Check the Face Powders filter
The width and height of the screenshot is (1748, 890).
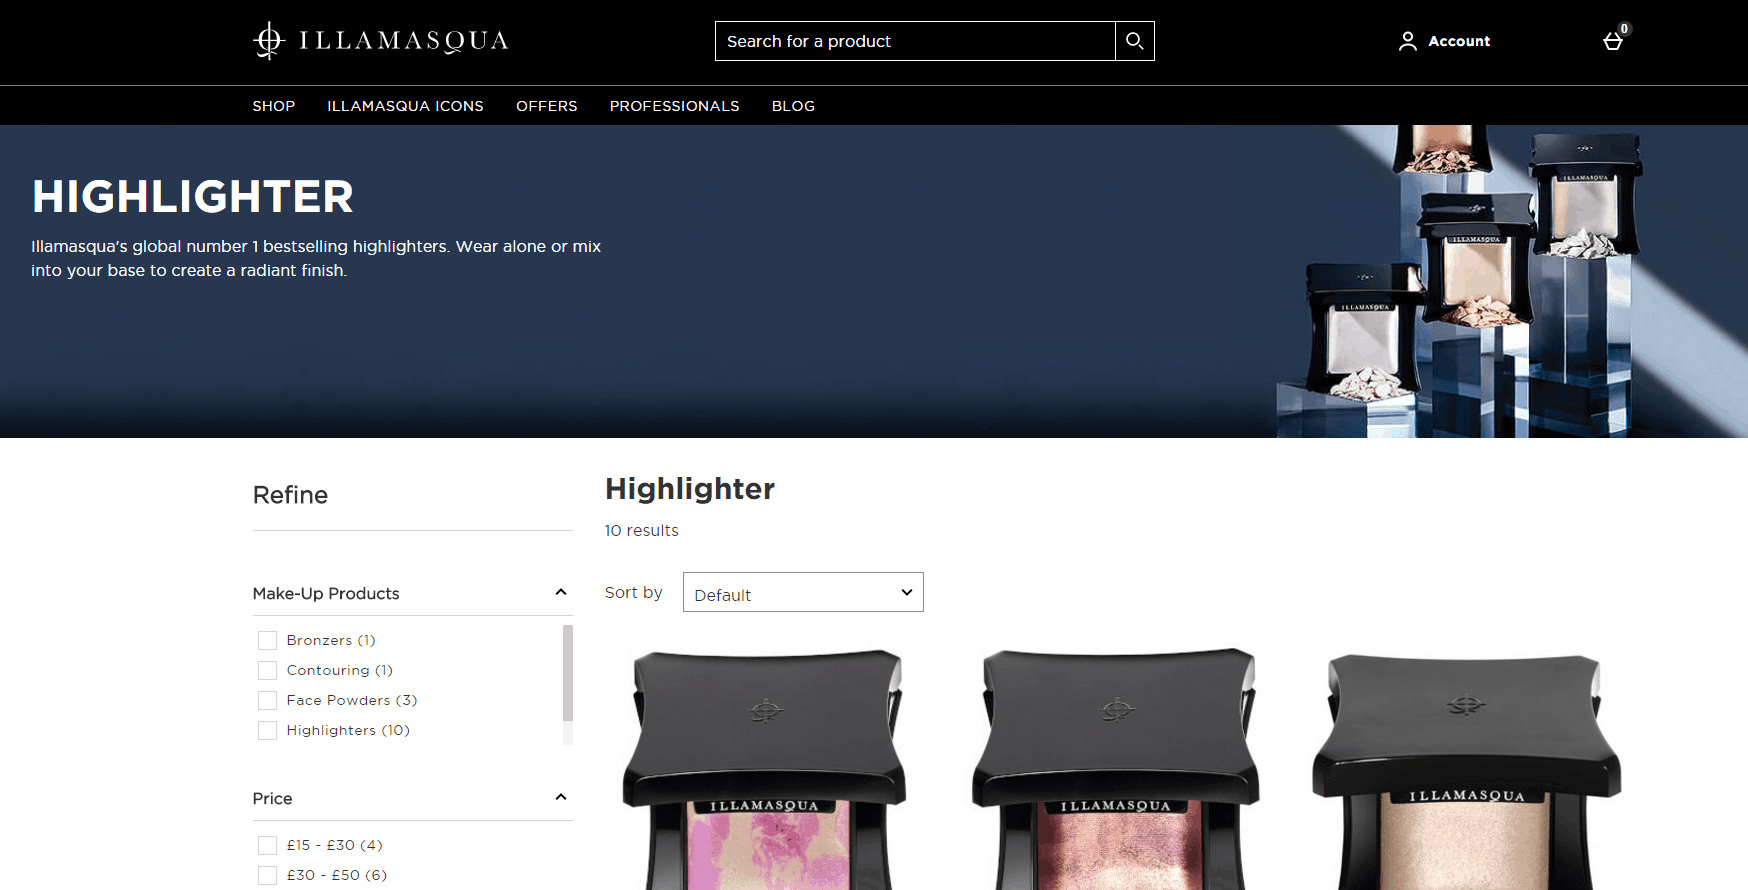tap(267, 700)
